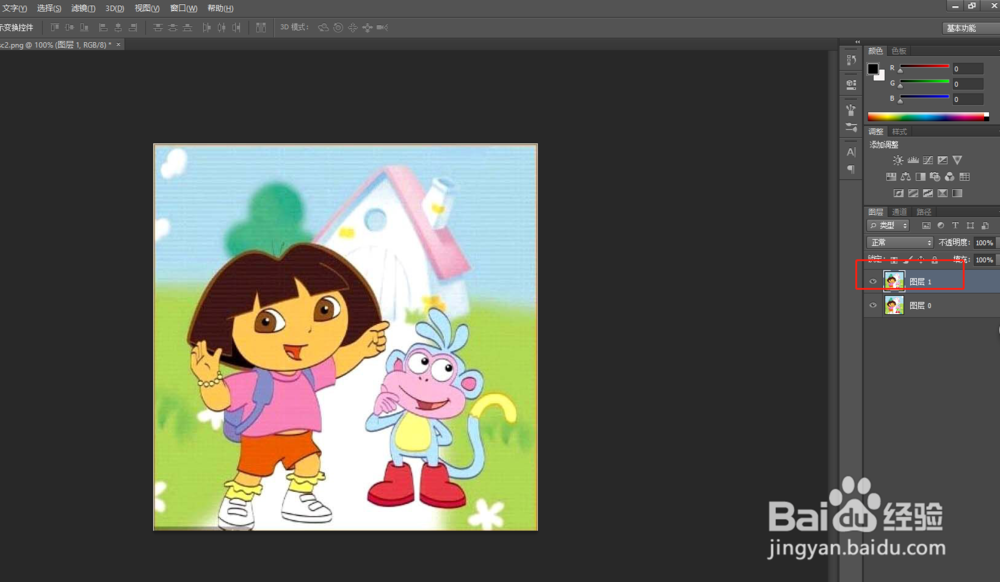Screen dimensions: 1000x582
Task: Click the align left edges icon
Action: point(103,27)
